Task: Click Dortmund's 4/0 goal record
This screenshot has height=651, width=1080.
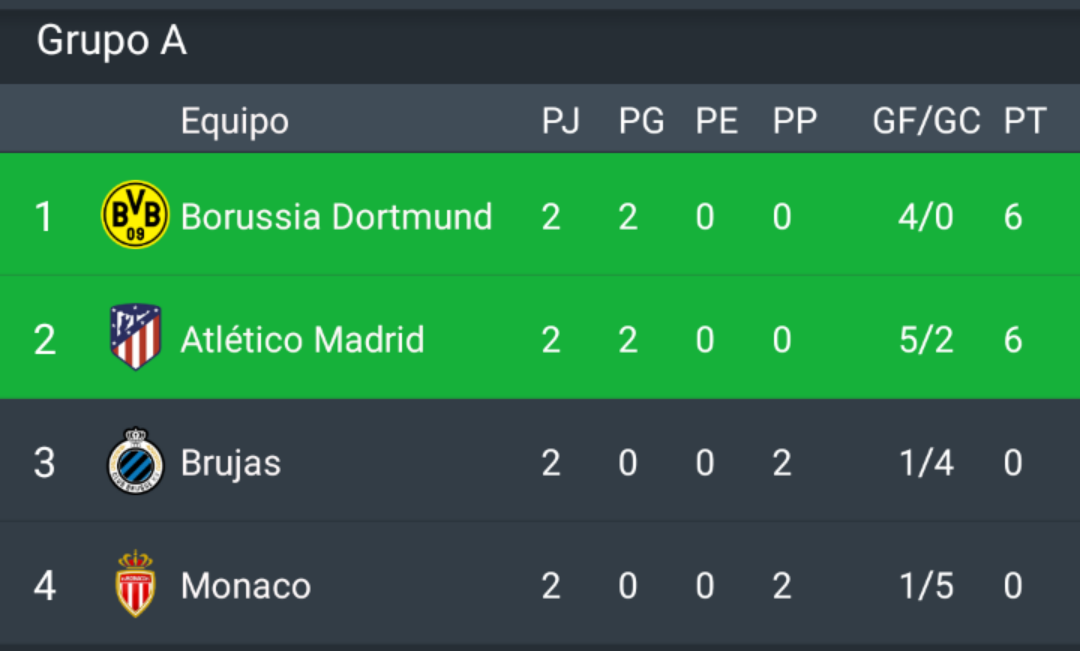Action: tap(926, 217)
